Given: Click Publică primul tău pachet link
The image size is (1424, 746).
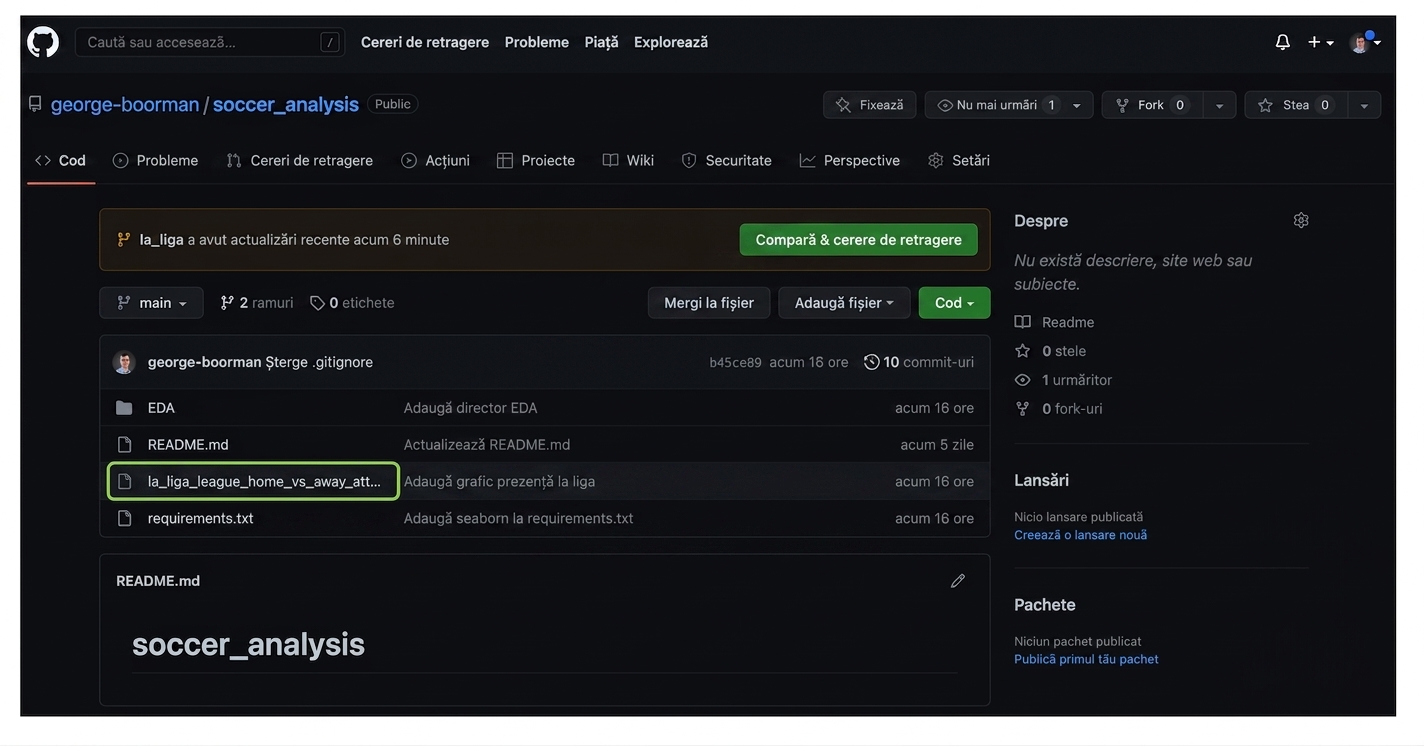Looking at the screenshot, I should click(1086, 659).
